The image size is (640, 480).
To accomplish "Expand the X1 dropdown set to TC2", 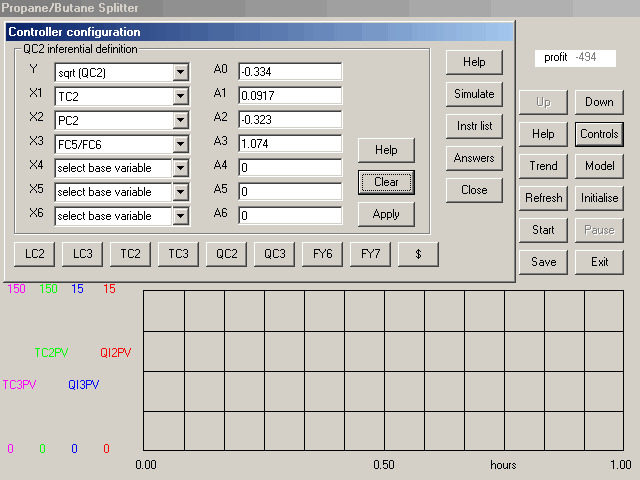I will click(x=180, y=96).
